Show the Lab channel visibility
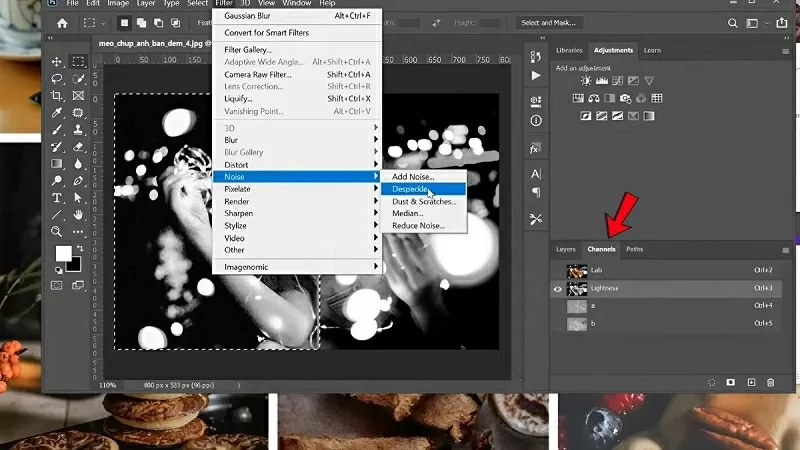800x450 pixels. tap(556, 270)
